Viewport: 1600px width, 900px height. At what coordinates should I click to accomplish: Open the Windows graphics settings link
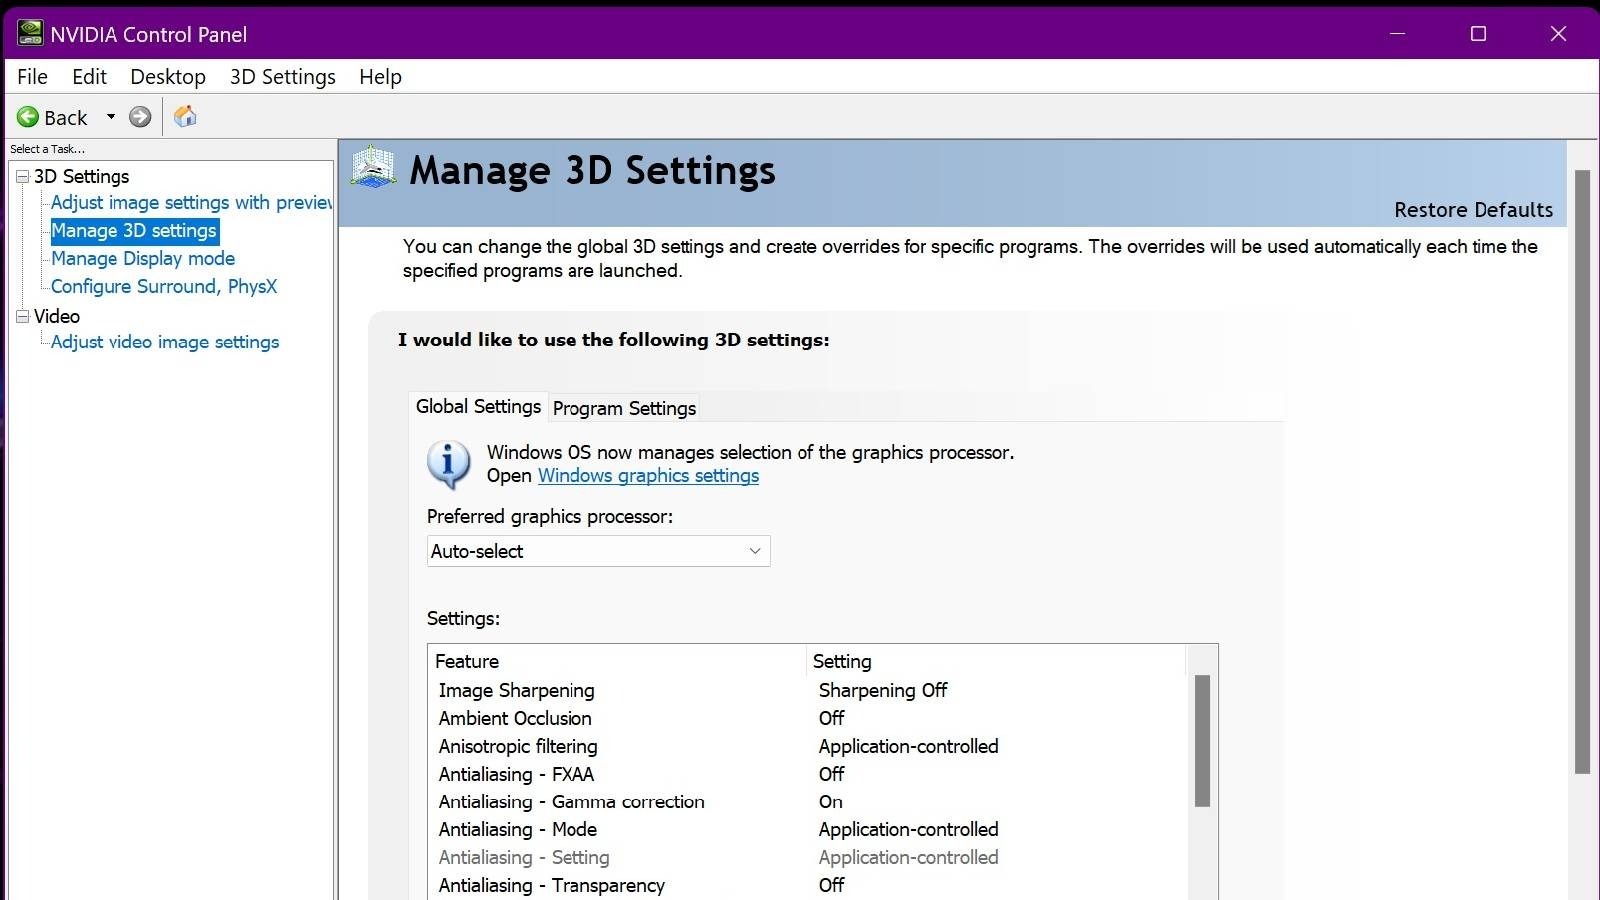tap(648, 476)
